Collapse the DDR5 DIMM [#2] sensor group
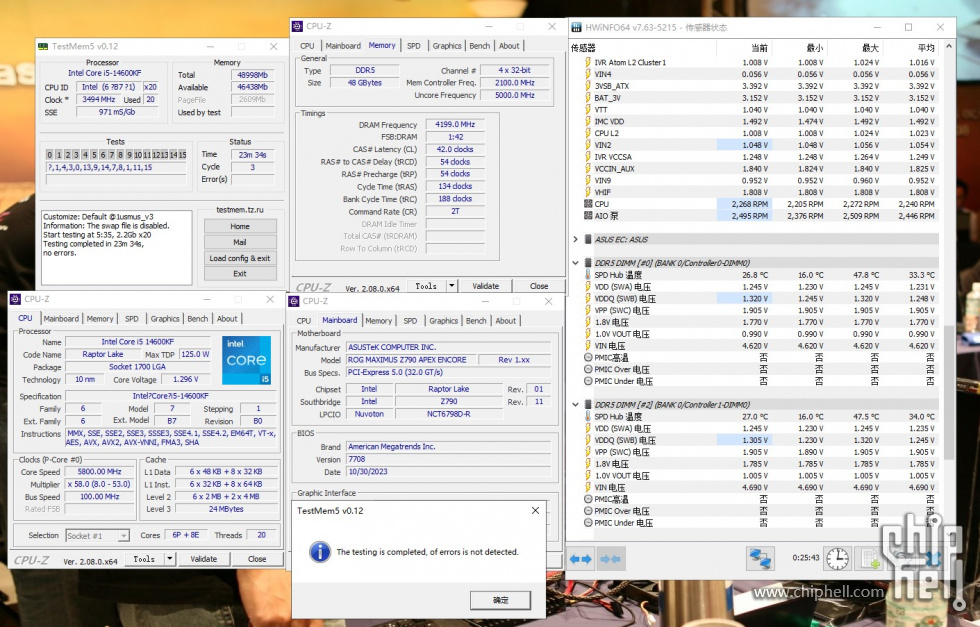This screenshot has height=627, width=980. coord(575,404)
